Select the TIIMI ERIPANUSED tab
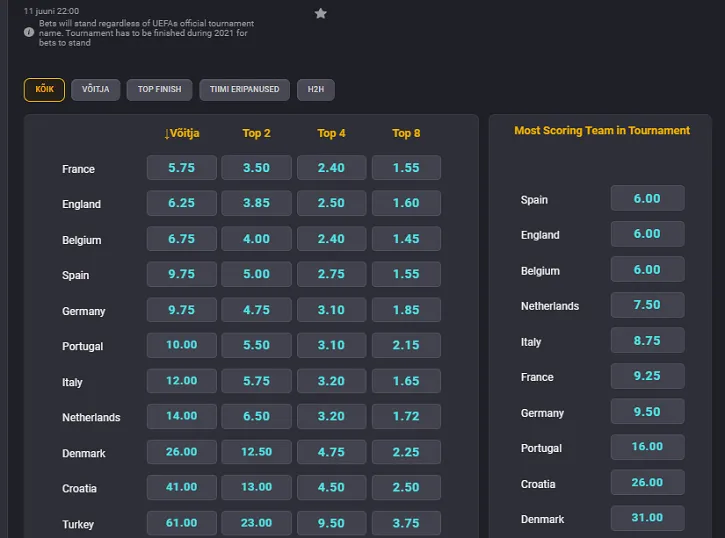Viewport: 725px width, 538px height. coord(245,90)
